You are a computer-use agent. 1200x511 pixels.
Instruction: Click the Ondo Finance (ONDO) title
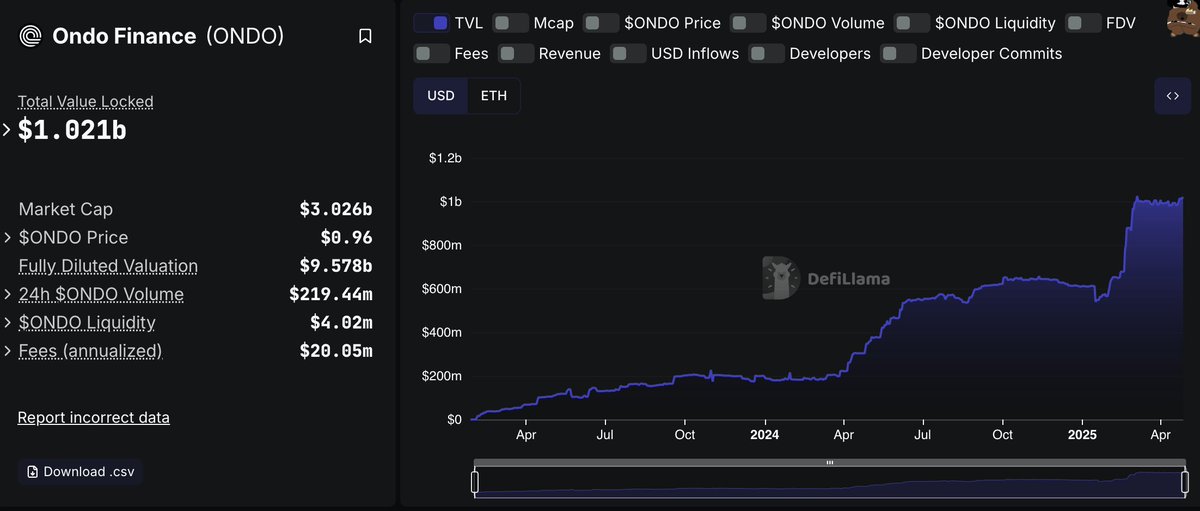pos(168,36)
